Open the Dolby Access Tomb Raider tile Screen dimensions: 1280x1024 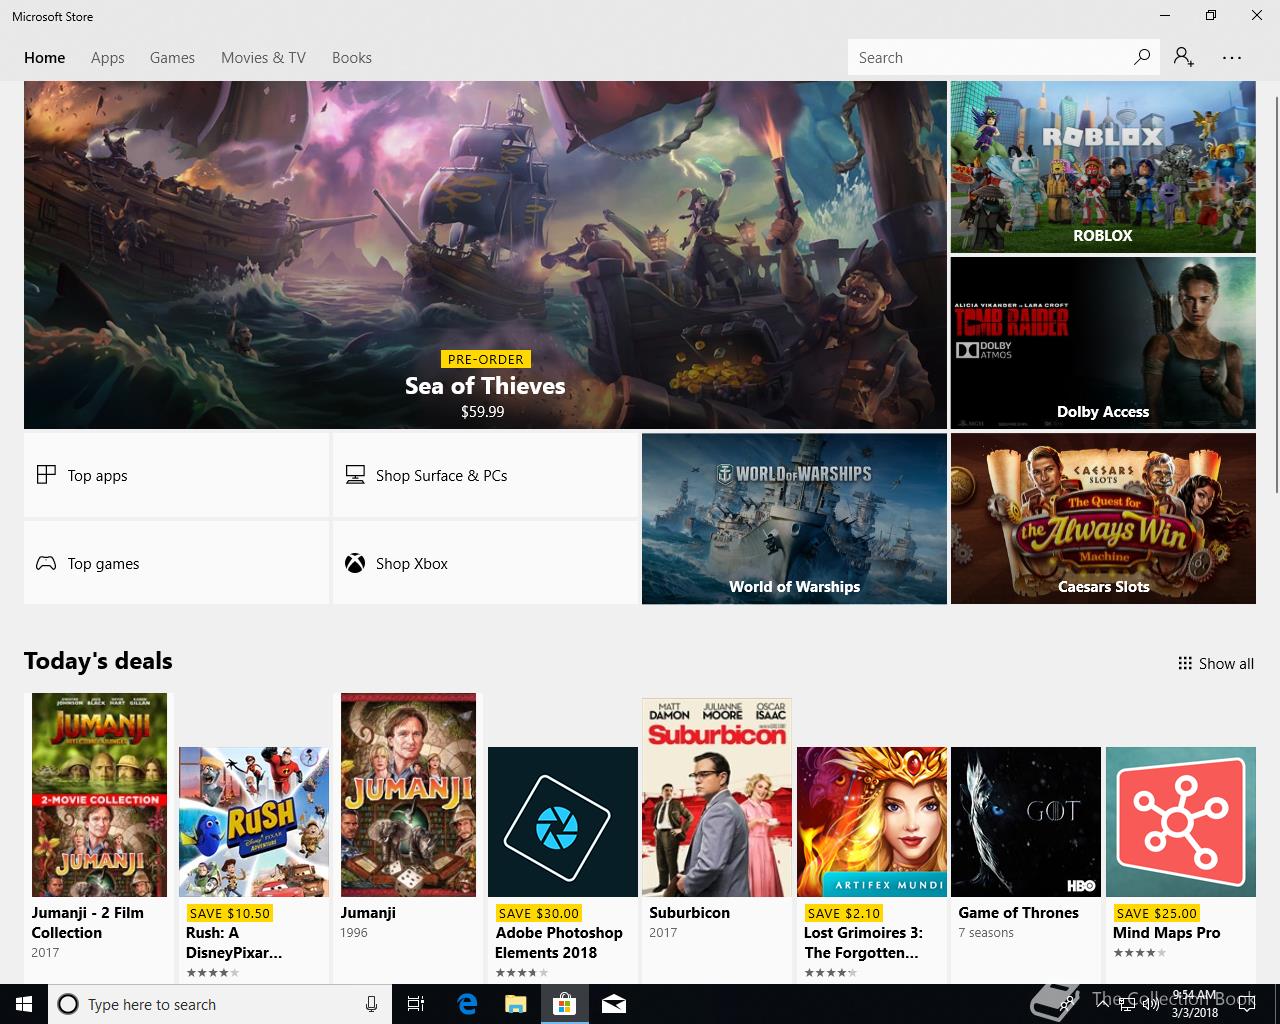[x=1103, y=343]
